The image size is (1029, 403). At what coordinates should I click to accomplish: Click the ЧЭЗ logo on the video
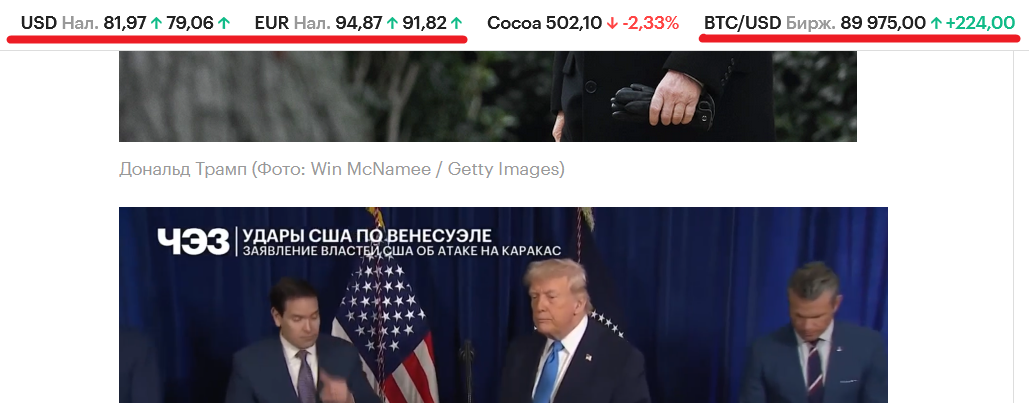click(x=193, y=242)
